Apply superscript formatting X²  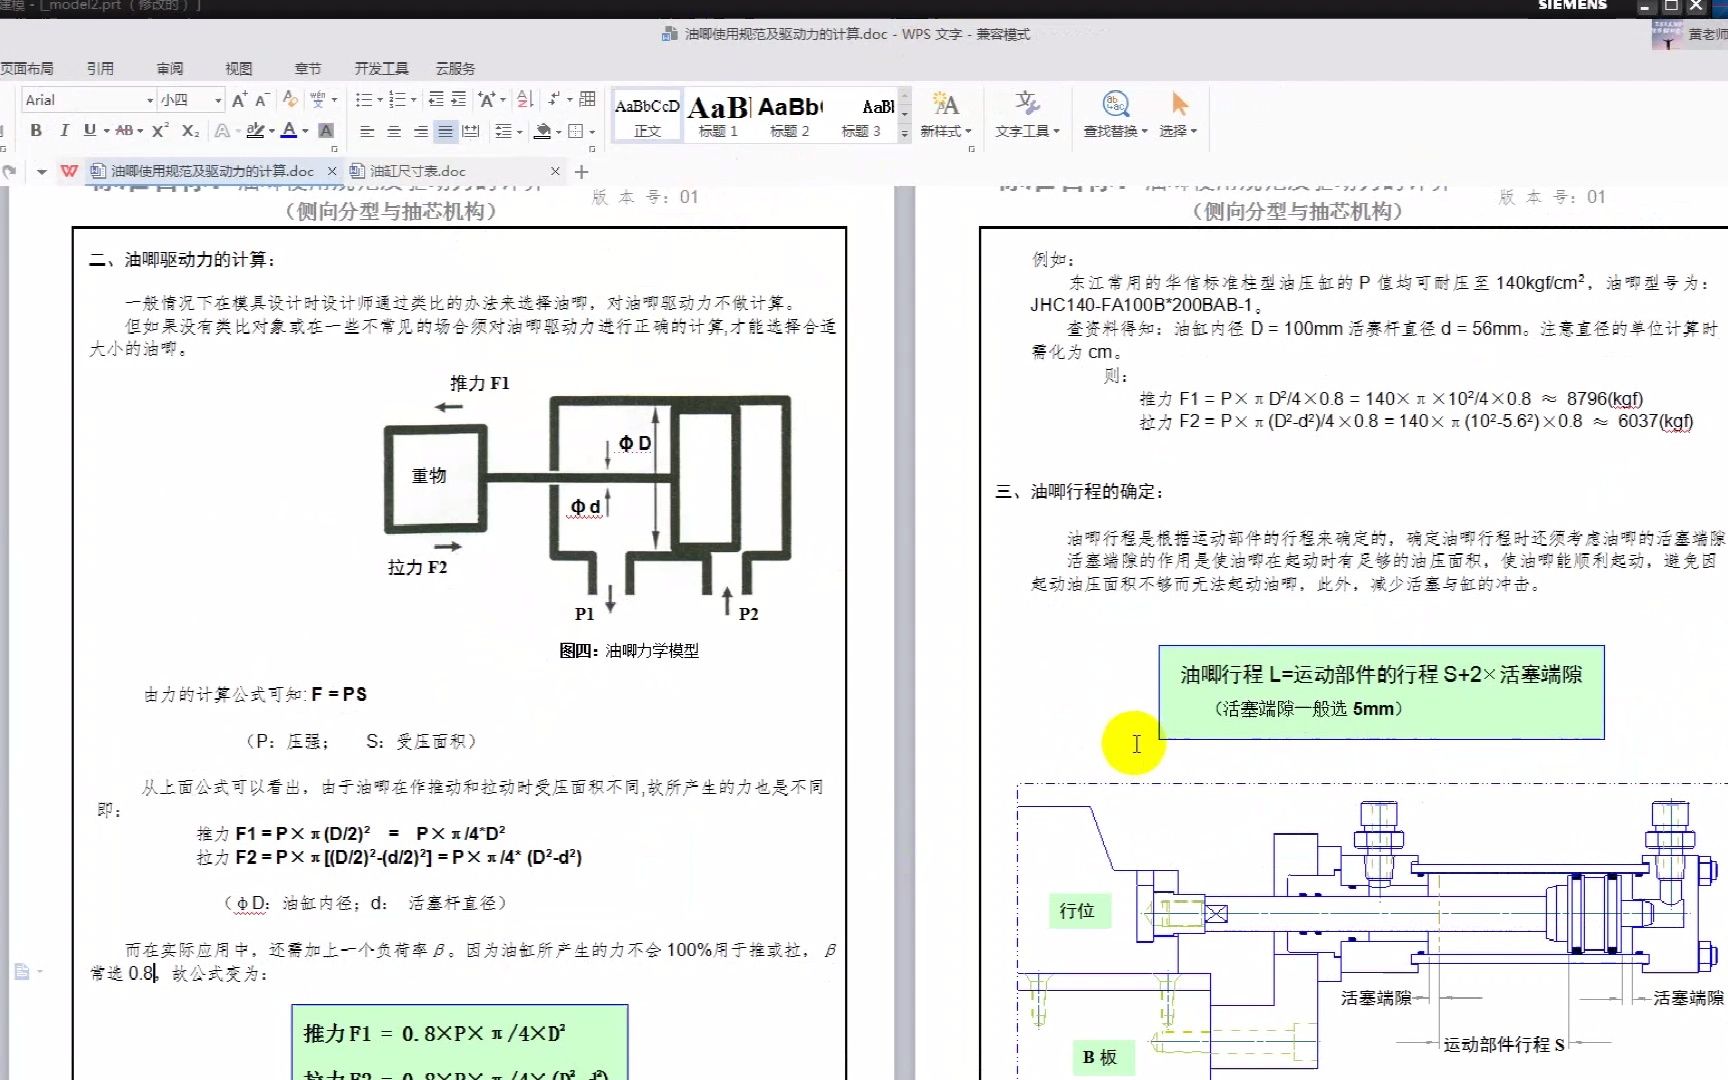coord(159,130)
